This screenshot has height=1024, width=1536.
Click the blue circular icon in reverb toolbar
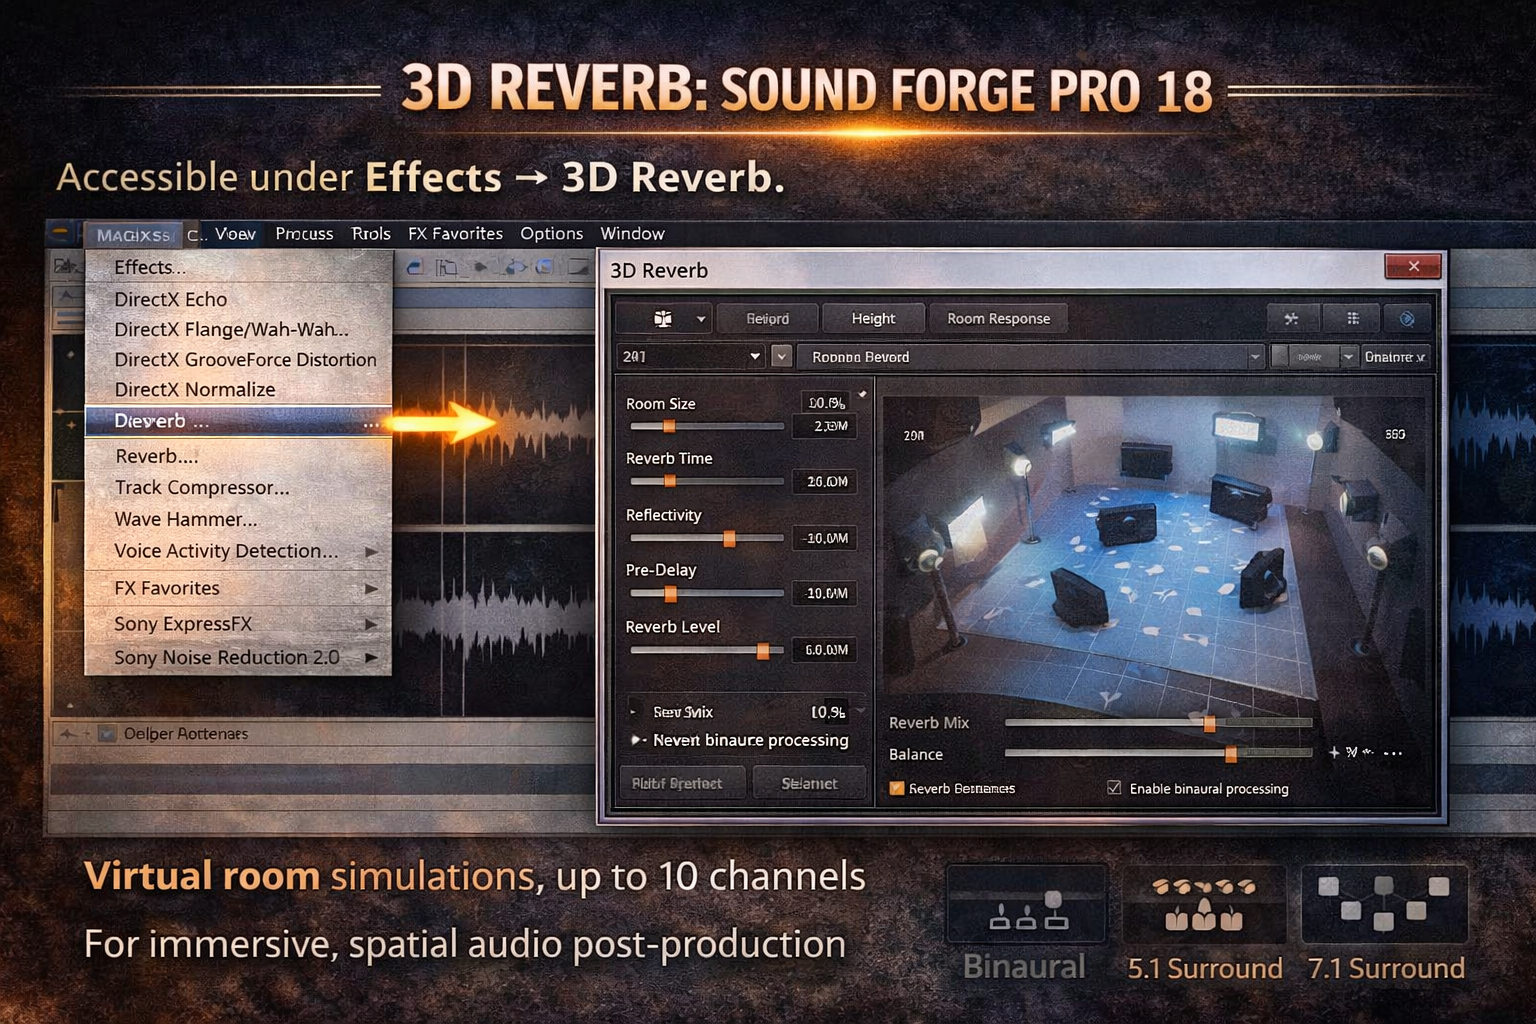tap(1407, 319)
